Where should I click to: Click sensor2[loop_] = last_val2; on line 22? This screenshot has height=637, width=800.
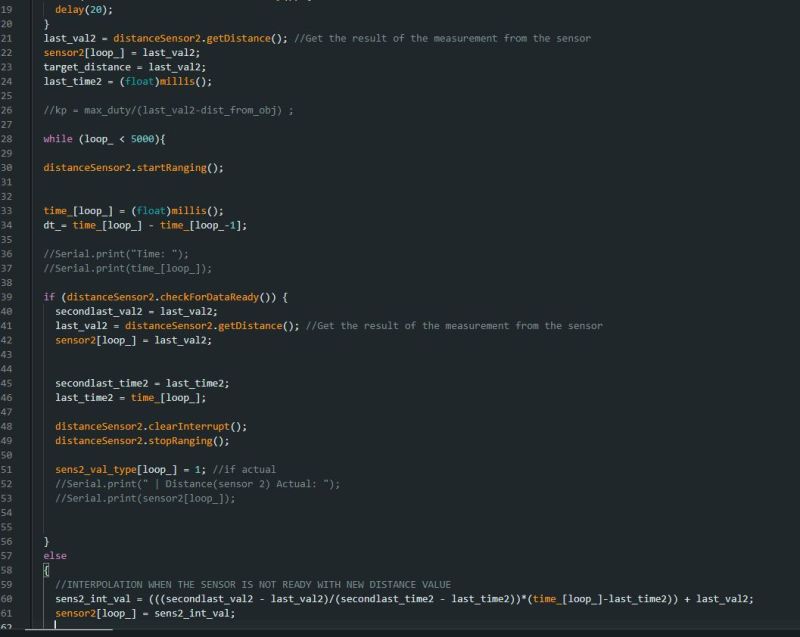pyautogui.click(x=122, y=53)
